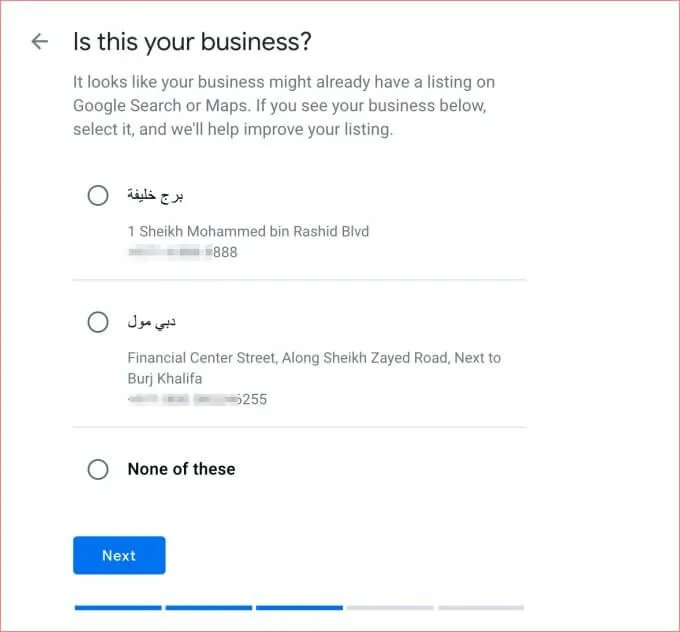
Task: Click the phone number ending in 888
Action: coord(183,252)
